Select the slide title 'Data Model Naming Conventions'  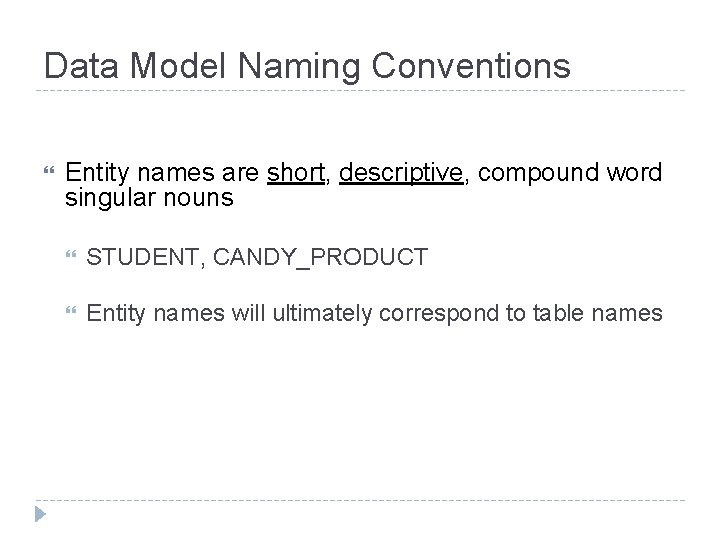click(307, 67)
